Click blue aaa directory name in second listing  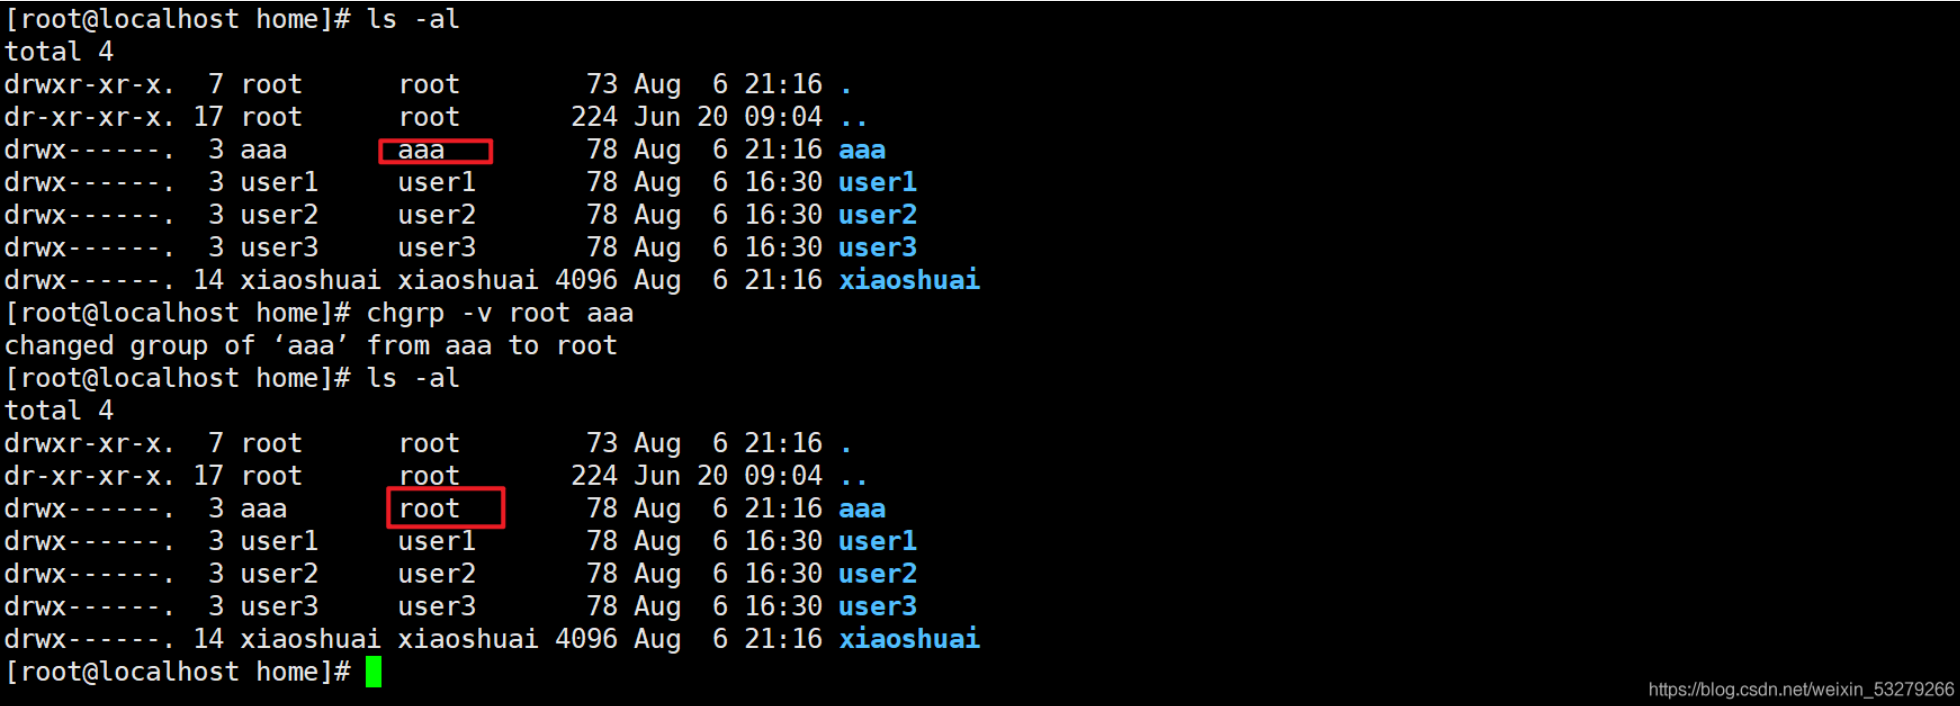862,509
